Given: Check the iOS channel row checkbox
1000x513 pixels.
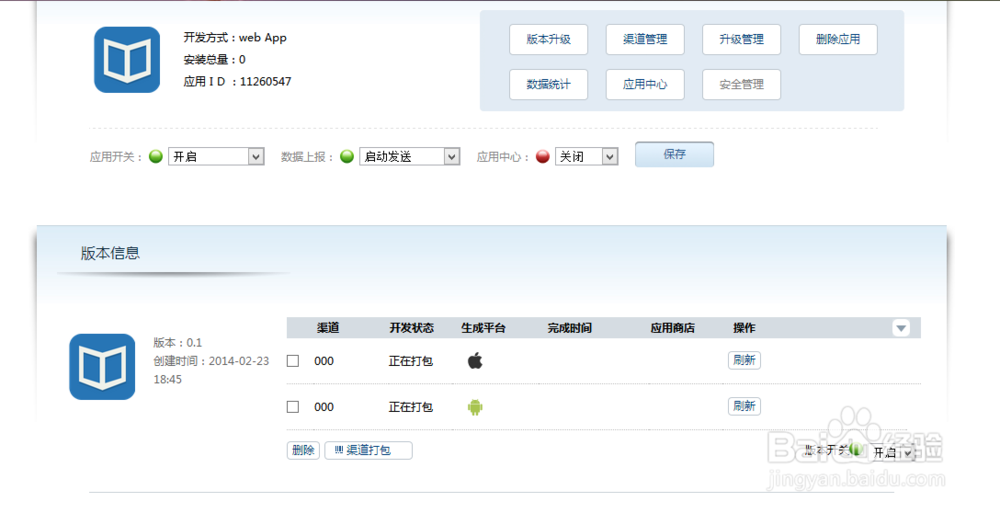Looking at the screenshot, I should (x=293, y=361).
